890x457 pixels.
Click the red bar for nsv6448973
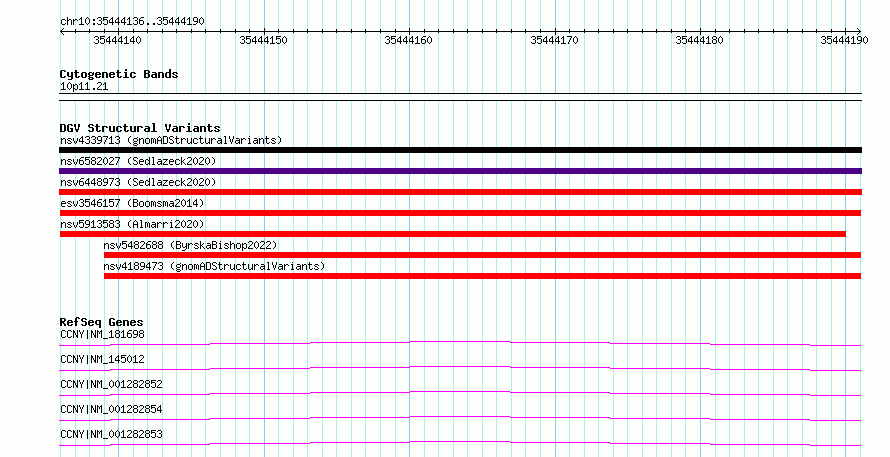(x=460, y=192)
